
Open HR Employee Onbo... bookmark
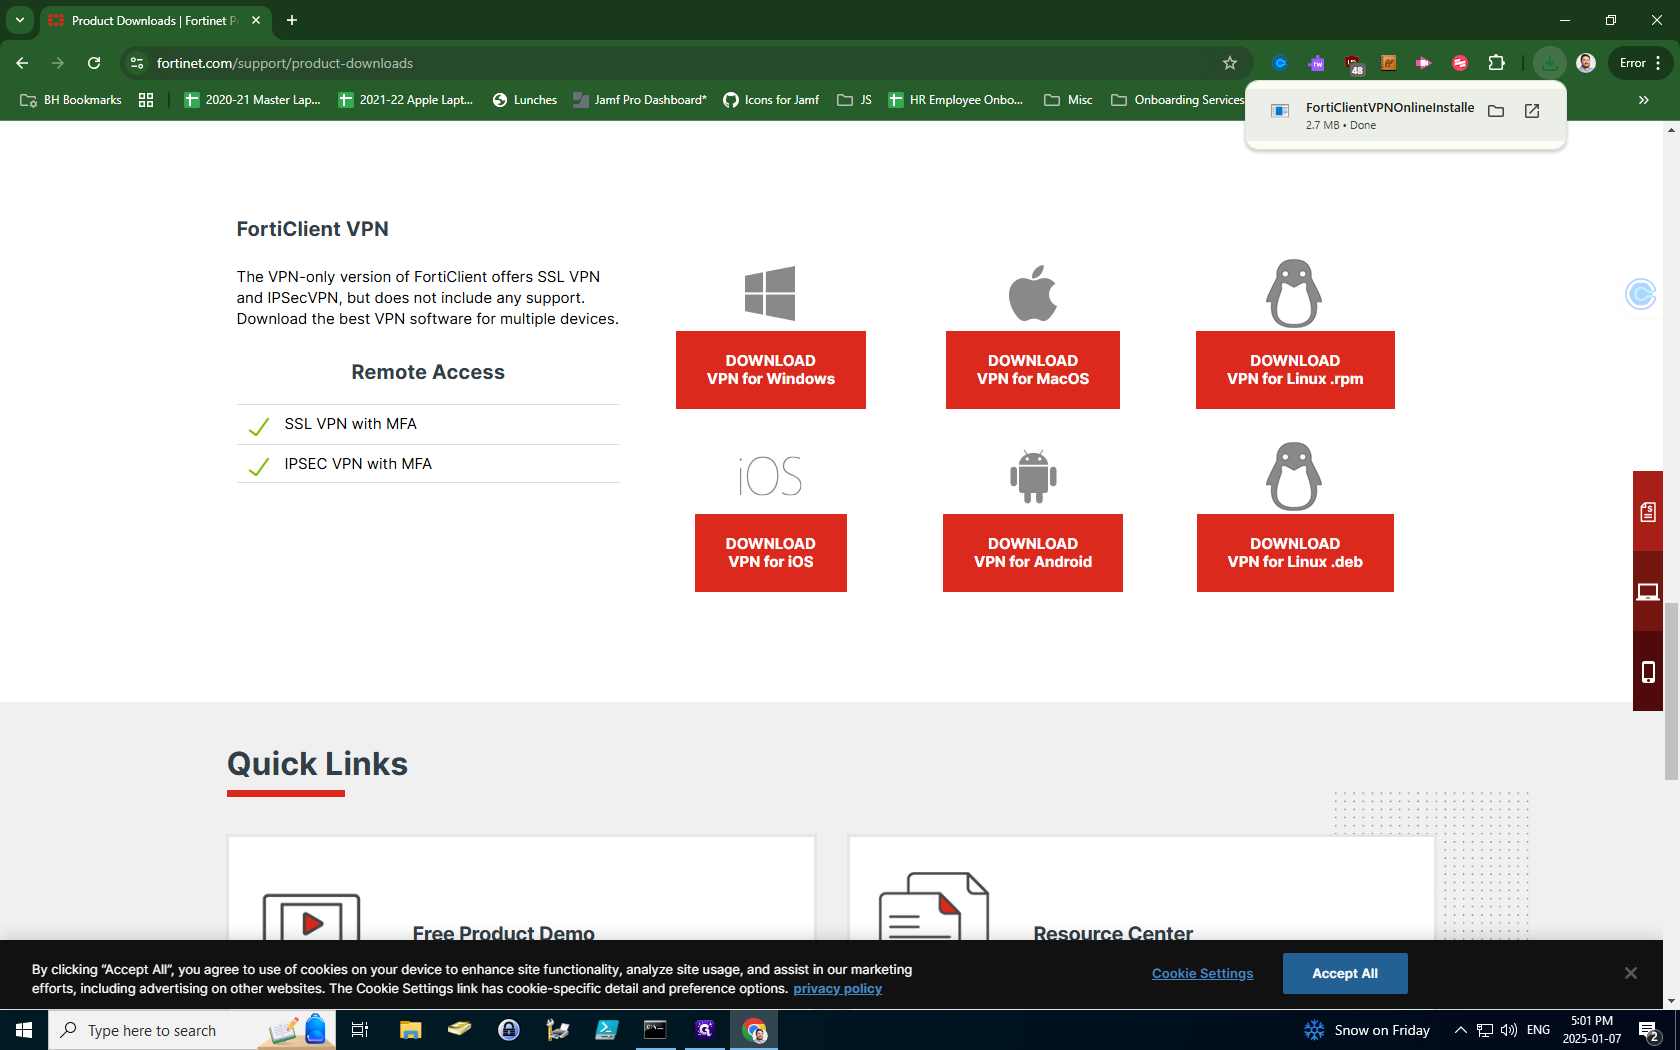tap(956, 100)
